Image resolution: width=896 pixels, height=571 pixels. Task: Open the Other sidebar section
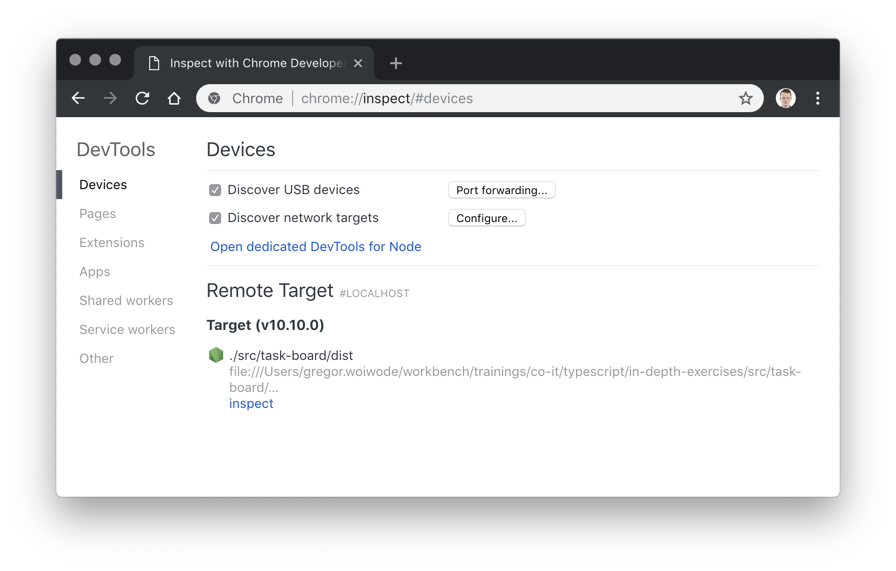[x=97, y=358]
